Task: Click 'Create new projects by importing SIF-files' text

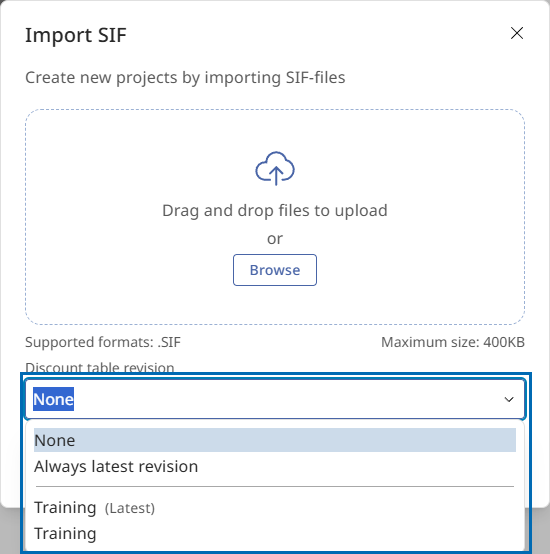Action: [x=185, y=77]
